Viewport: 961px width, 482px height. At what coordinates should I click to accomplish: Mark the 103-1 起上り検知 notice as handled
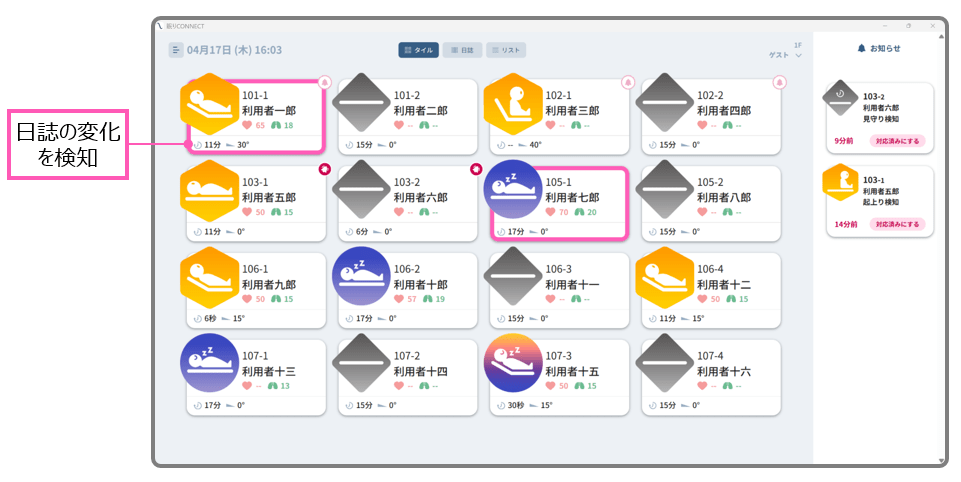pos(897,224)
